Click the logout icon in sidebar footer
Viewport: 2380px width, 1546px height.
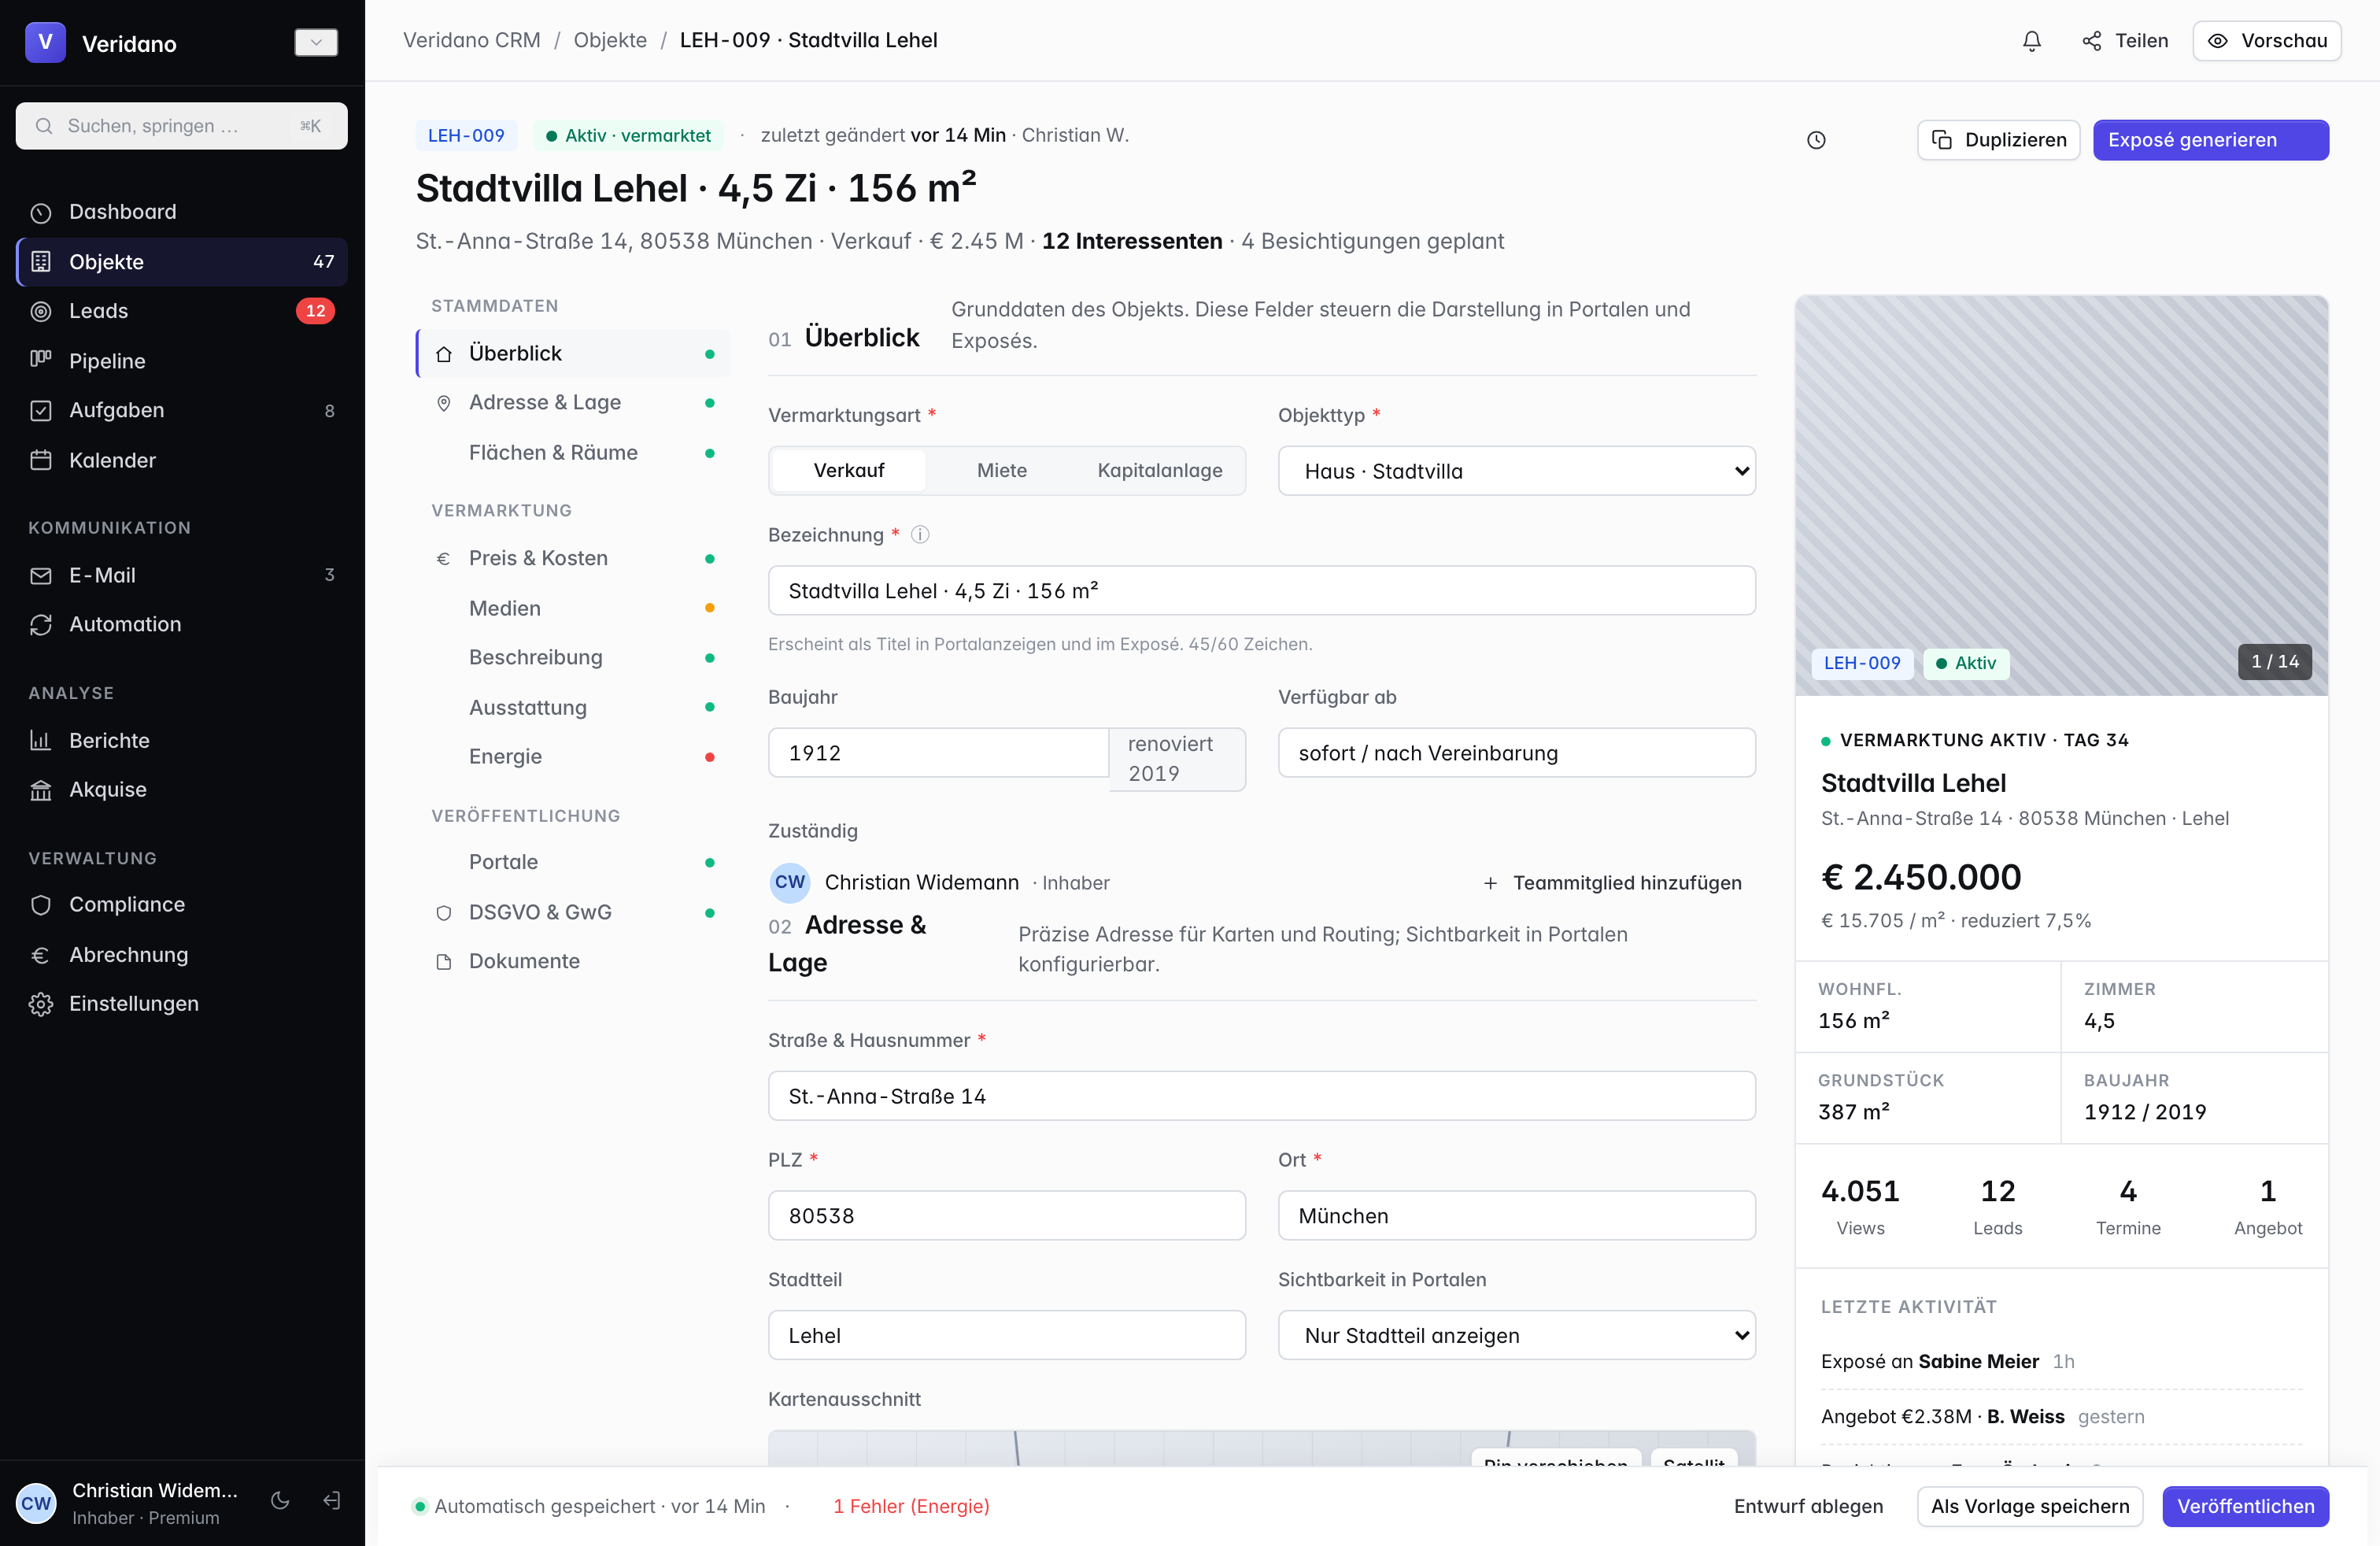(x=332, y=1501)
